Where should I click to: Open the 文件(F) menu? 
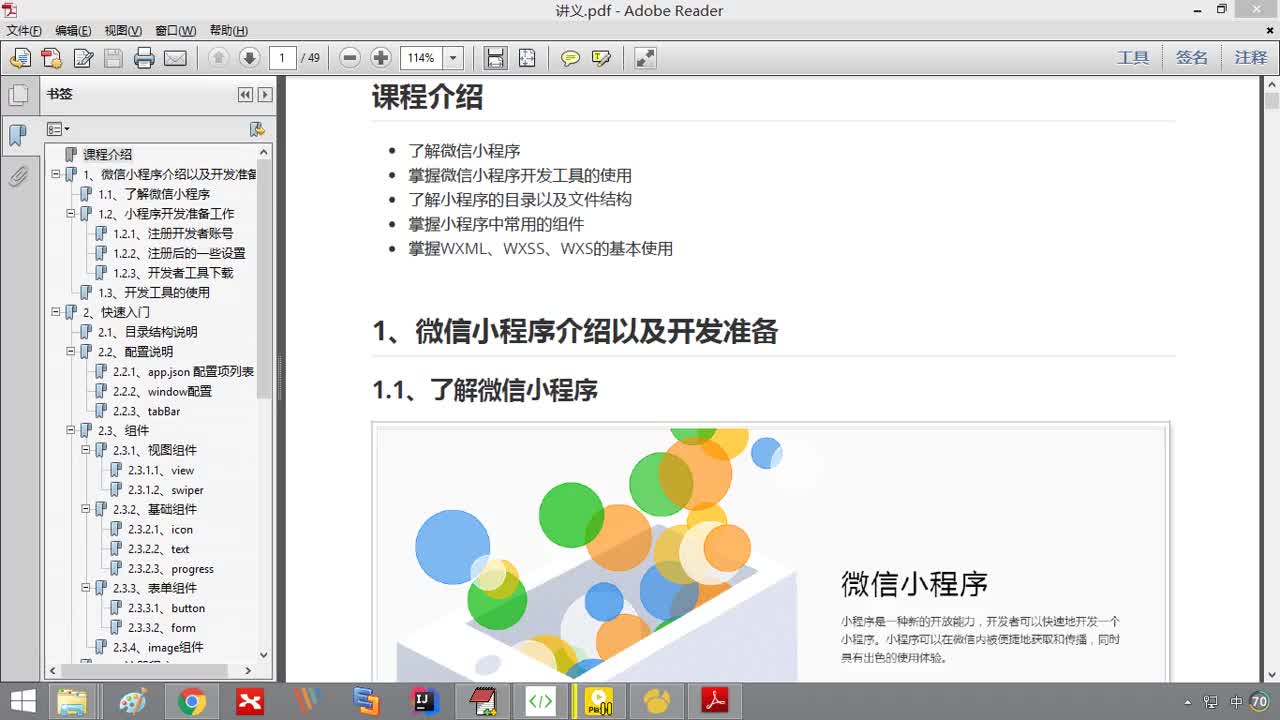pyautogui.click(x=23, y=31)
